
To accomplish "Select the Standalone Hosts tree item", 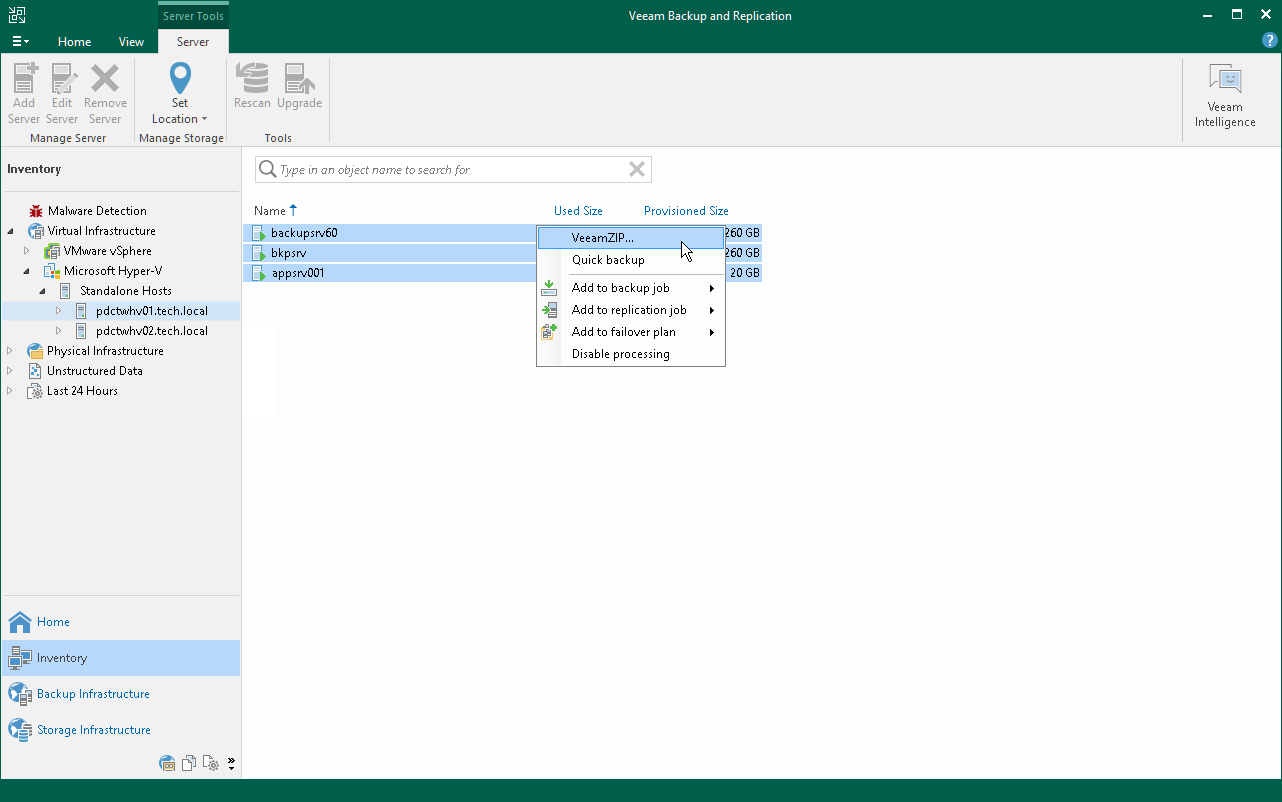I will tap(126, 291).
